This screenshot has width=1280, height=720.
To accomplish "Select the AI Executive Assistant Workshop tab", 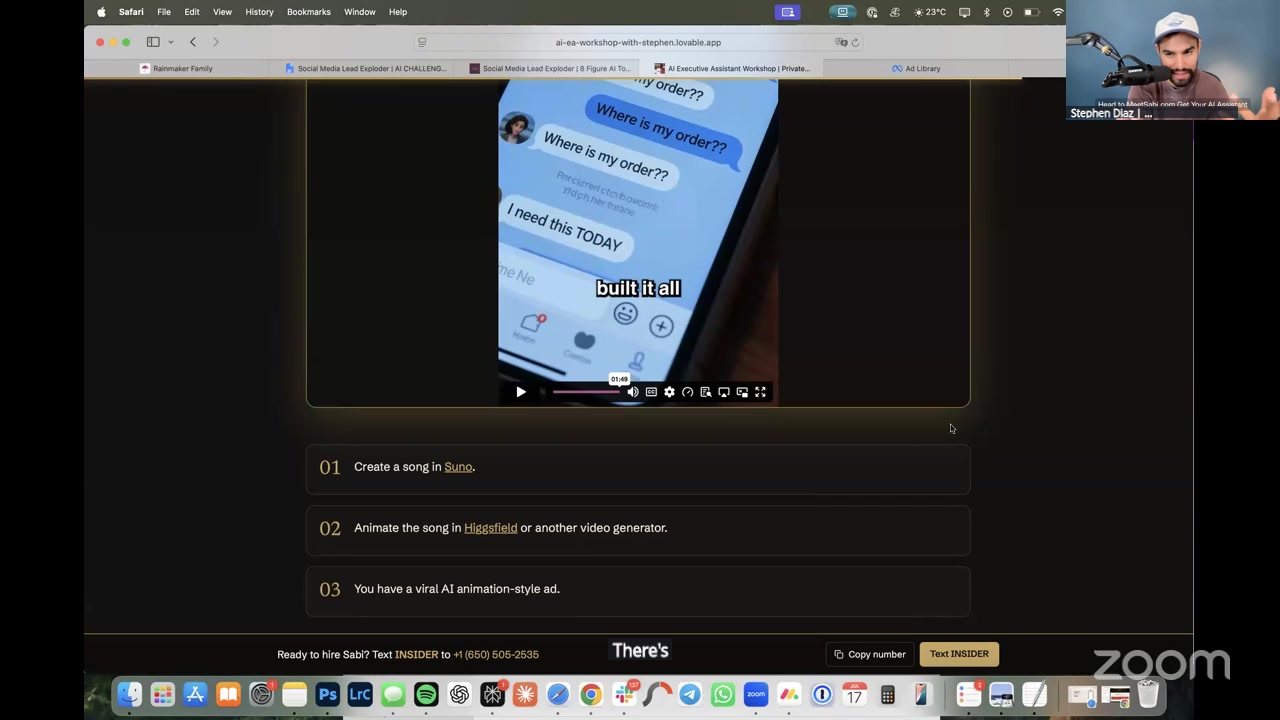I will click(x=732, y=69).
